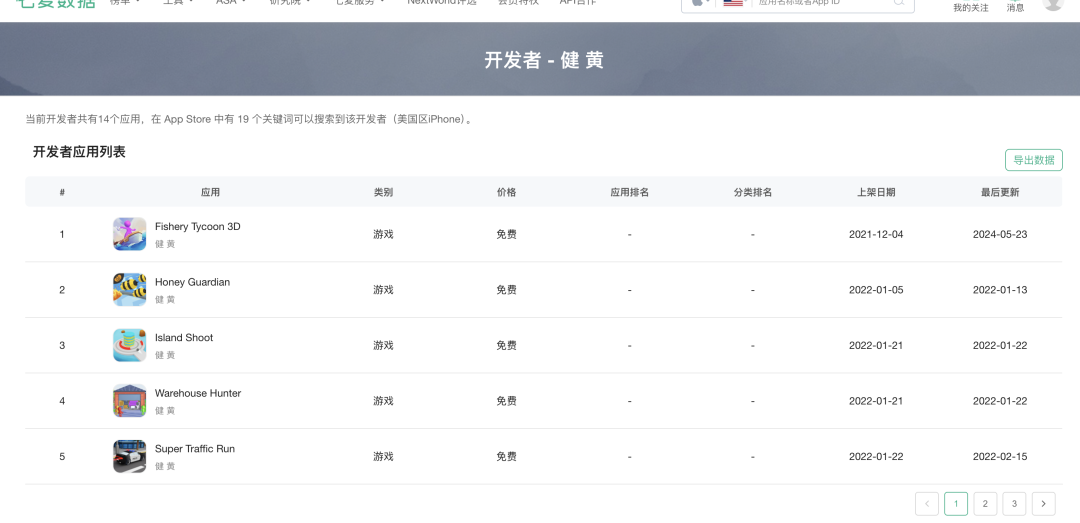The image size is (1080, 523).
Task: Click the 开发者 - 健 黄 banner title
Action: pyautogui.click(x=544, y=60)
